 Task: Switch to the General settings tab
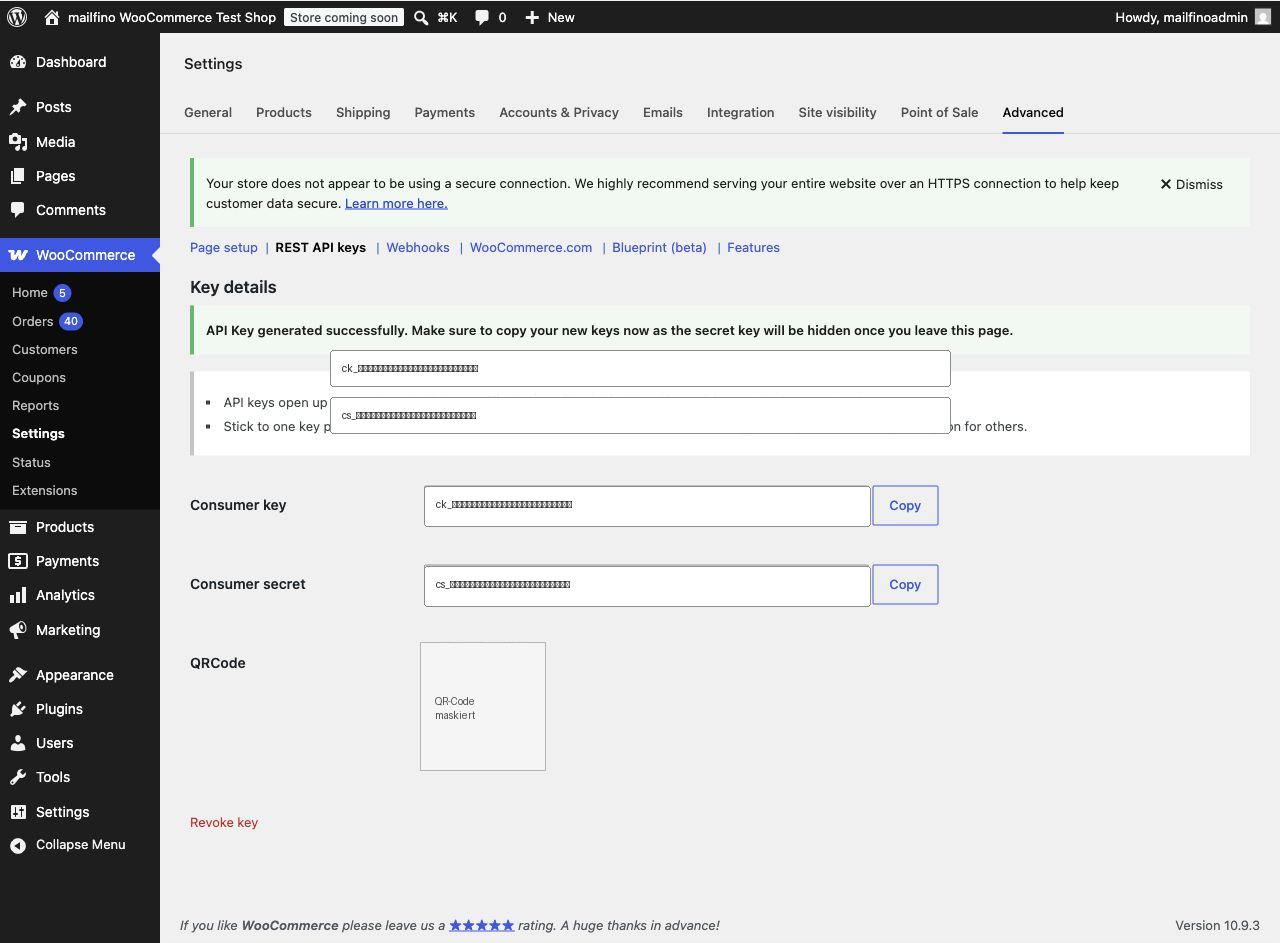pyautogui.click(x=208, y=112)
